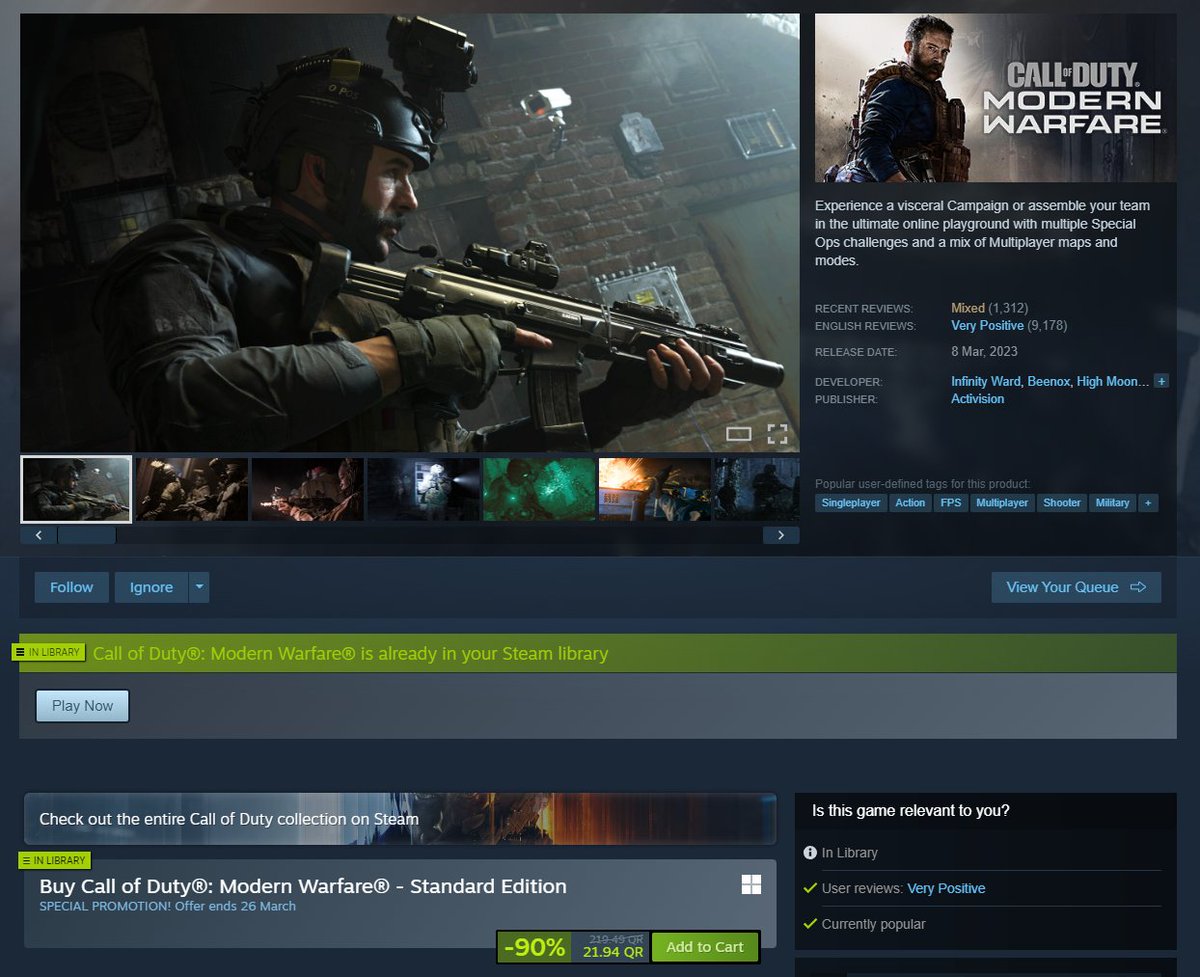Open the Call of Duty collection banner

pos(400,819)
